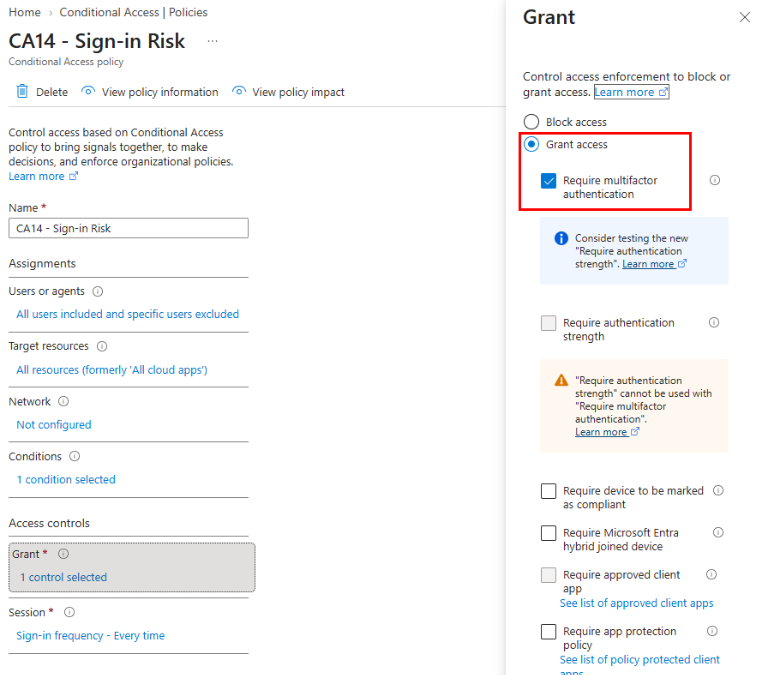Select the Block access radio button
This screenshot has width=759, height=675.
point(531,122)
